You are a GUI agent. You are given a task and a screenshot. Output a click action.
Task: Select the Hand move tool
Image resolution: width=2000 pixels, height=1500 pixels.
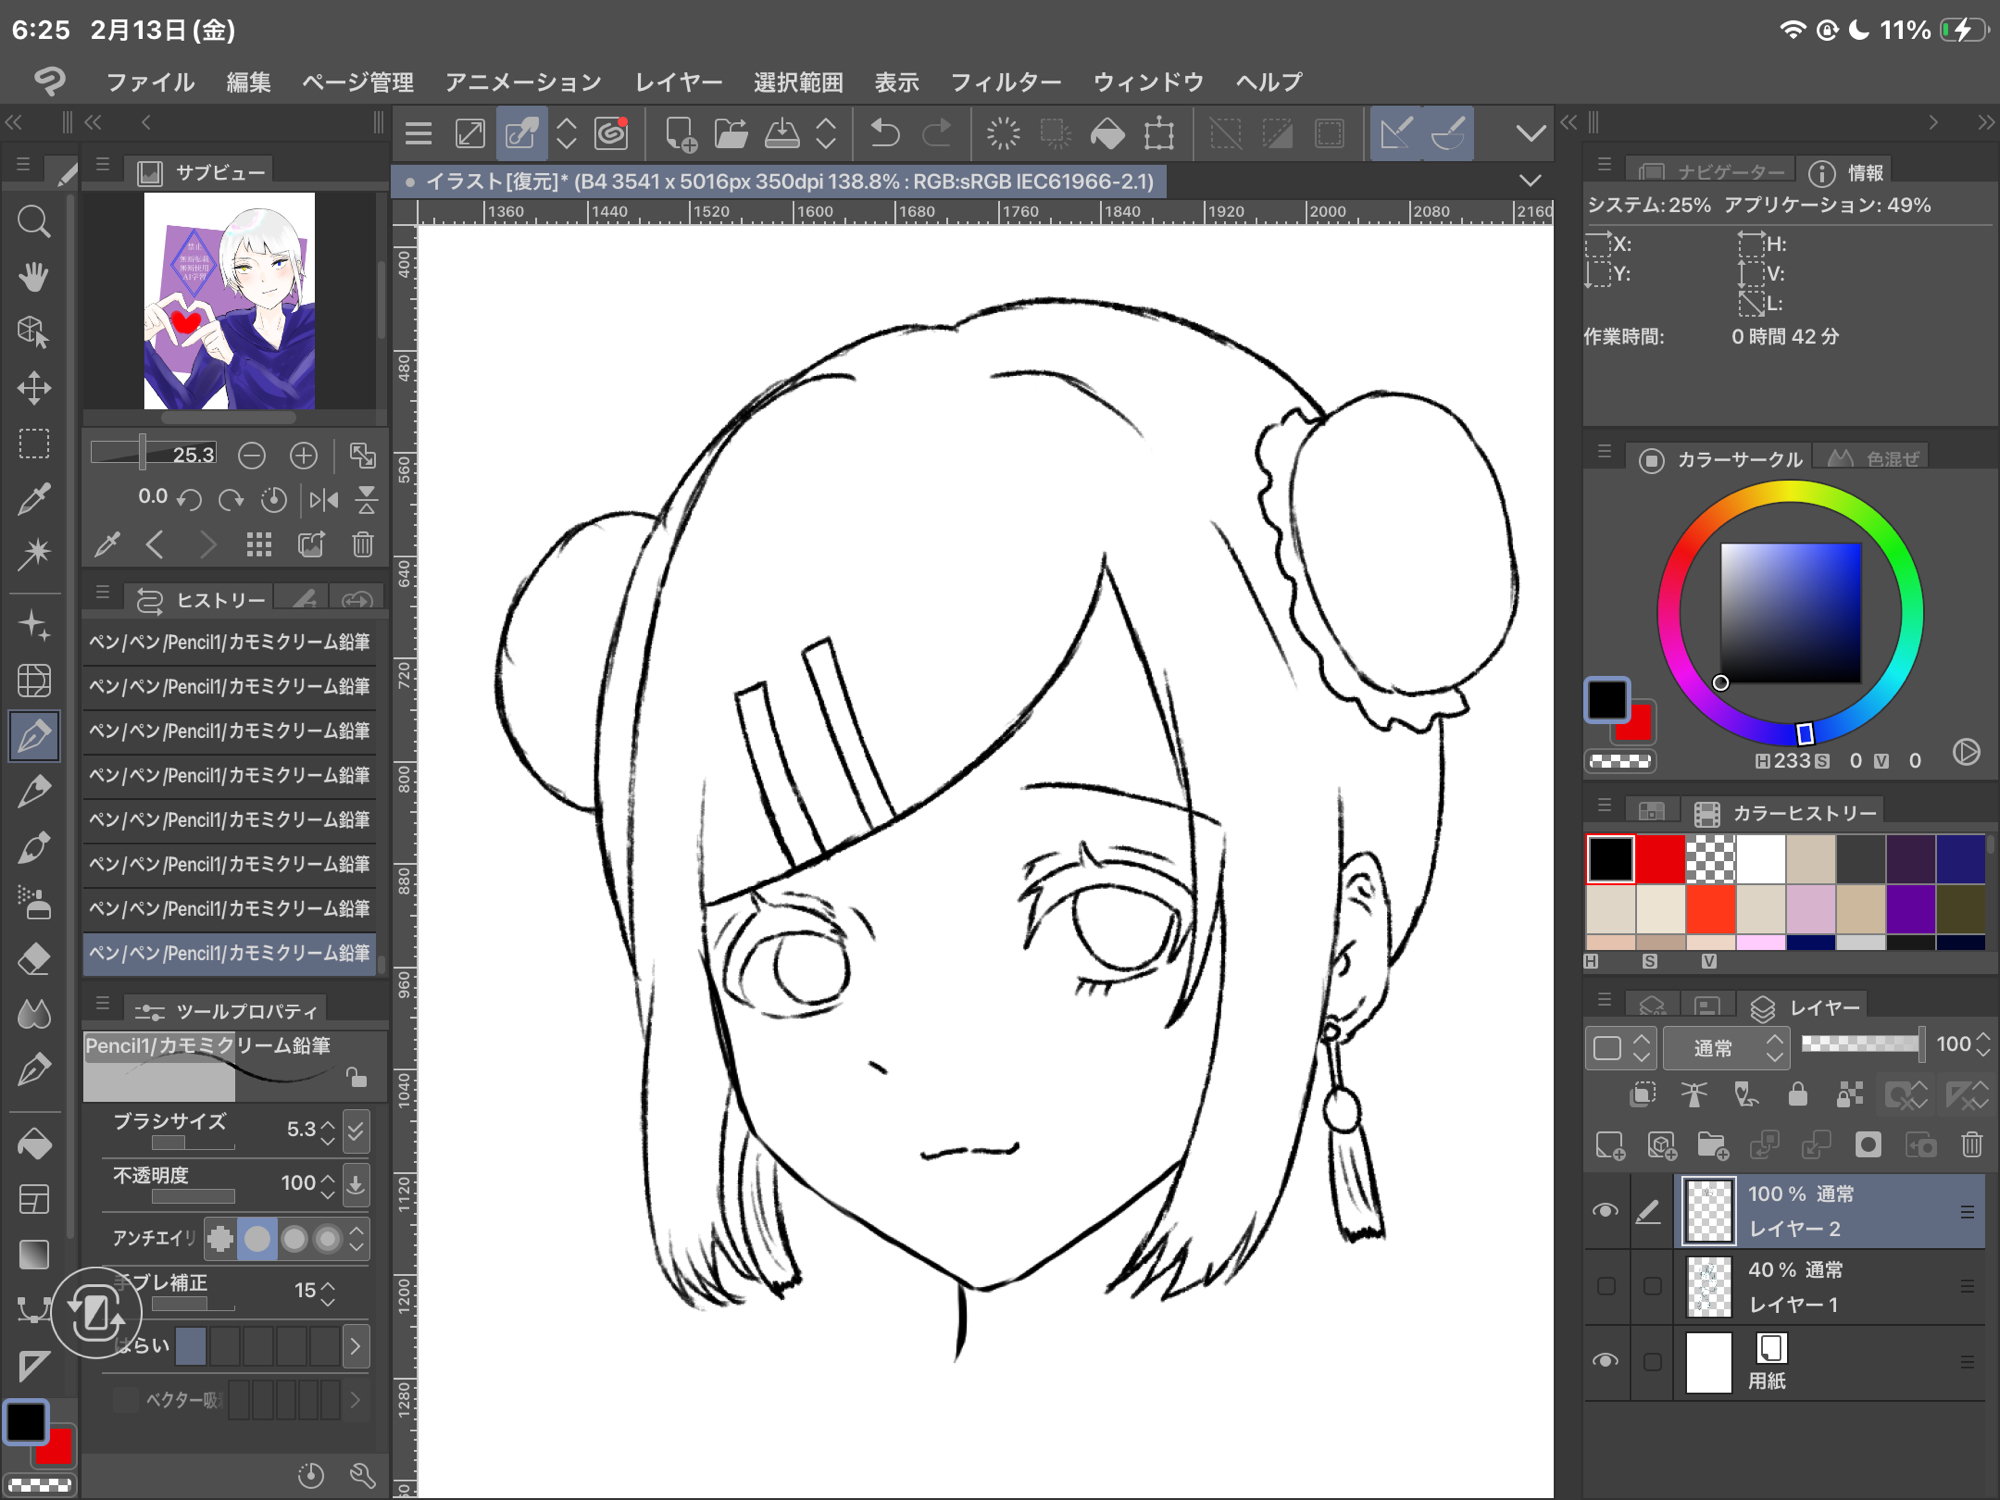pyautogui.click(x=34, y=277)
